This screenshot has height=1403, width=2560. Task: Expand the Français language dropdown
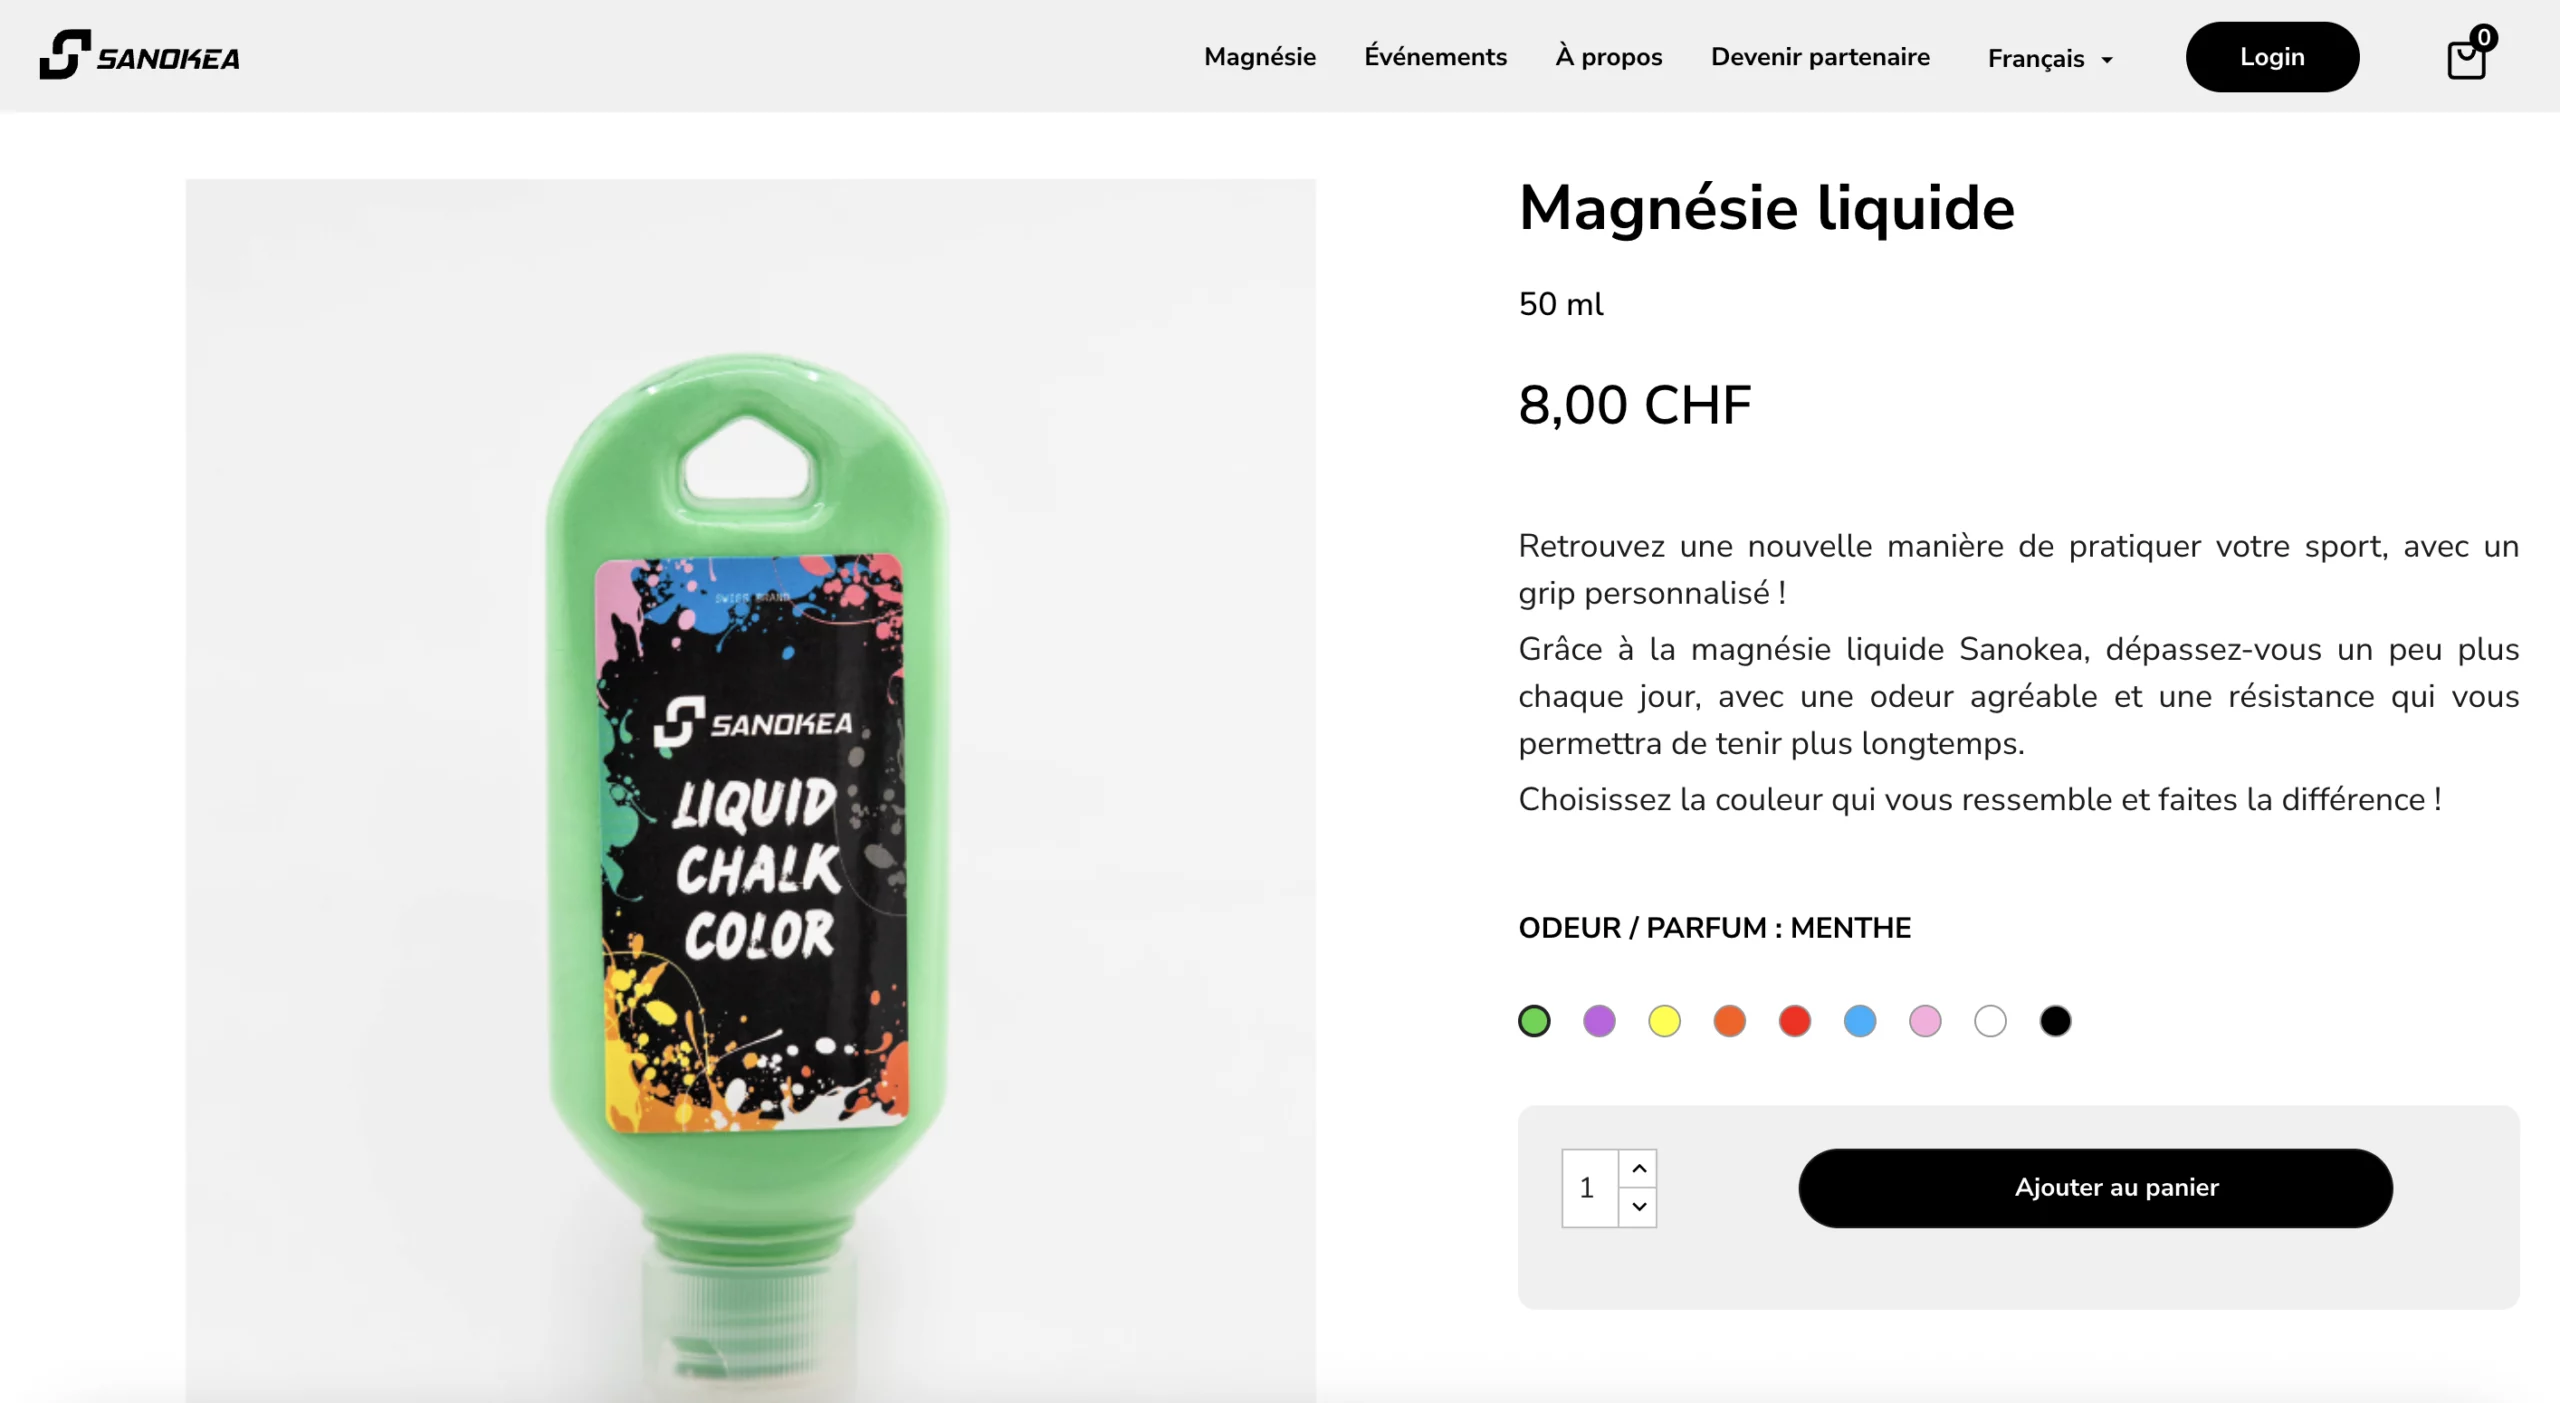point(2050,58)
